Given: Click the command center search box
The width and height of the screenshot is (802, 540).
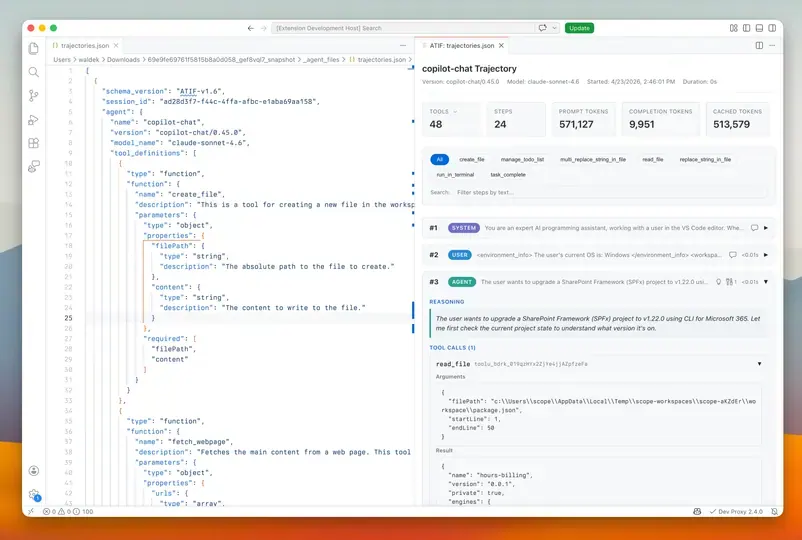Looking at the screenshot, I should click(403, 28).
